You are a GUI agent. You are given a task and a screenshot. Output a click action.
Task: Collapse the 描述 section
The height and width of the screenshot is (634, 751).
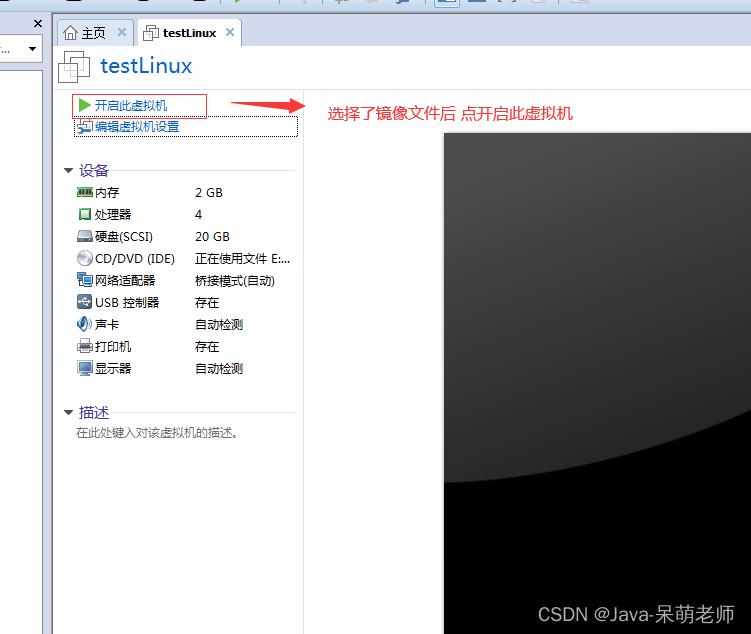click(x=68, y=412)
